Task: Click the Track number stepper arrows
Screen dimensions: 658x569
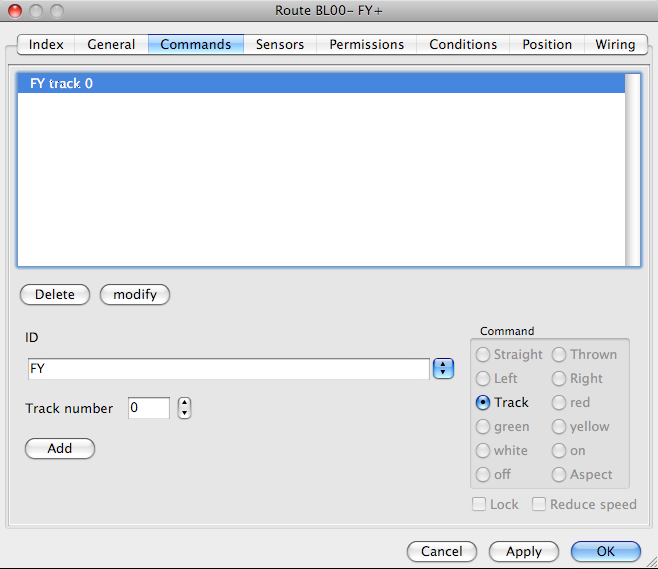Action: point(184,408)
